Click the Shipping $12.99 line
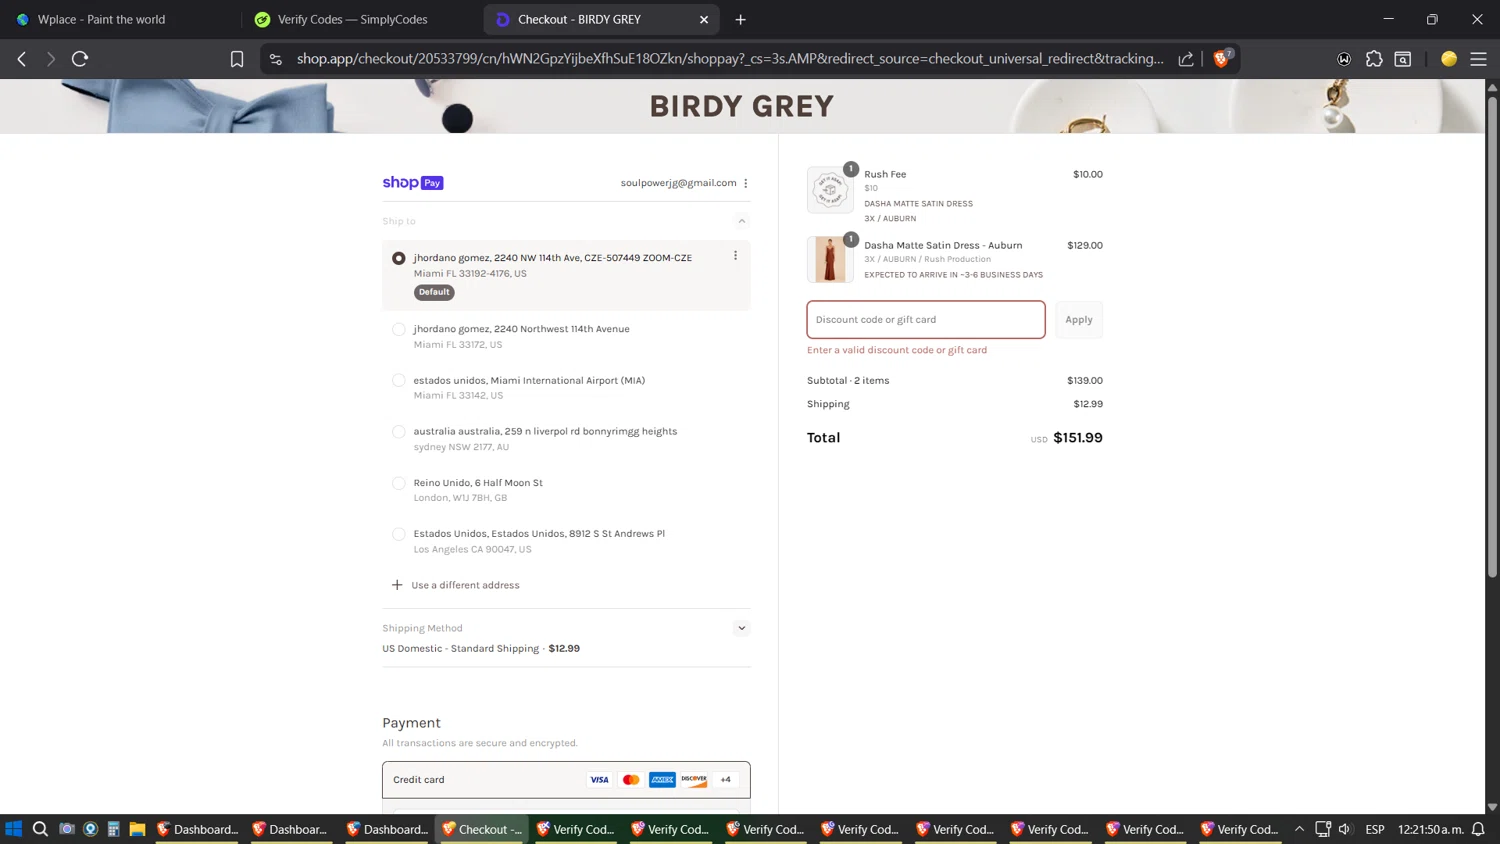Image resolution: width=1500 pixels, height=844 pixels. (x=955, y=404)
